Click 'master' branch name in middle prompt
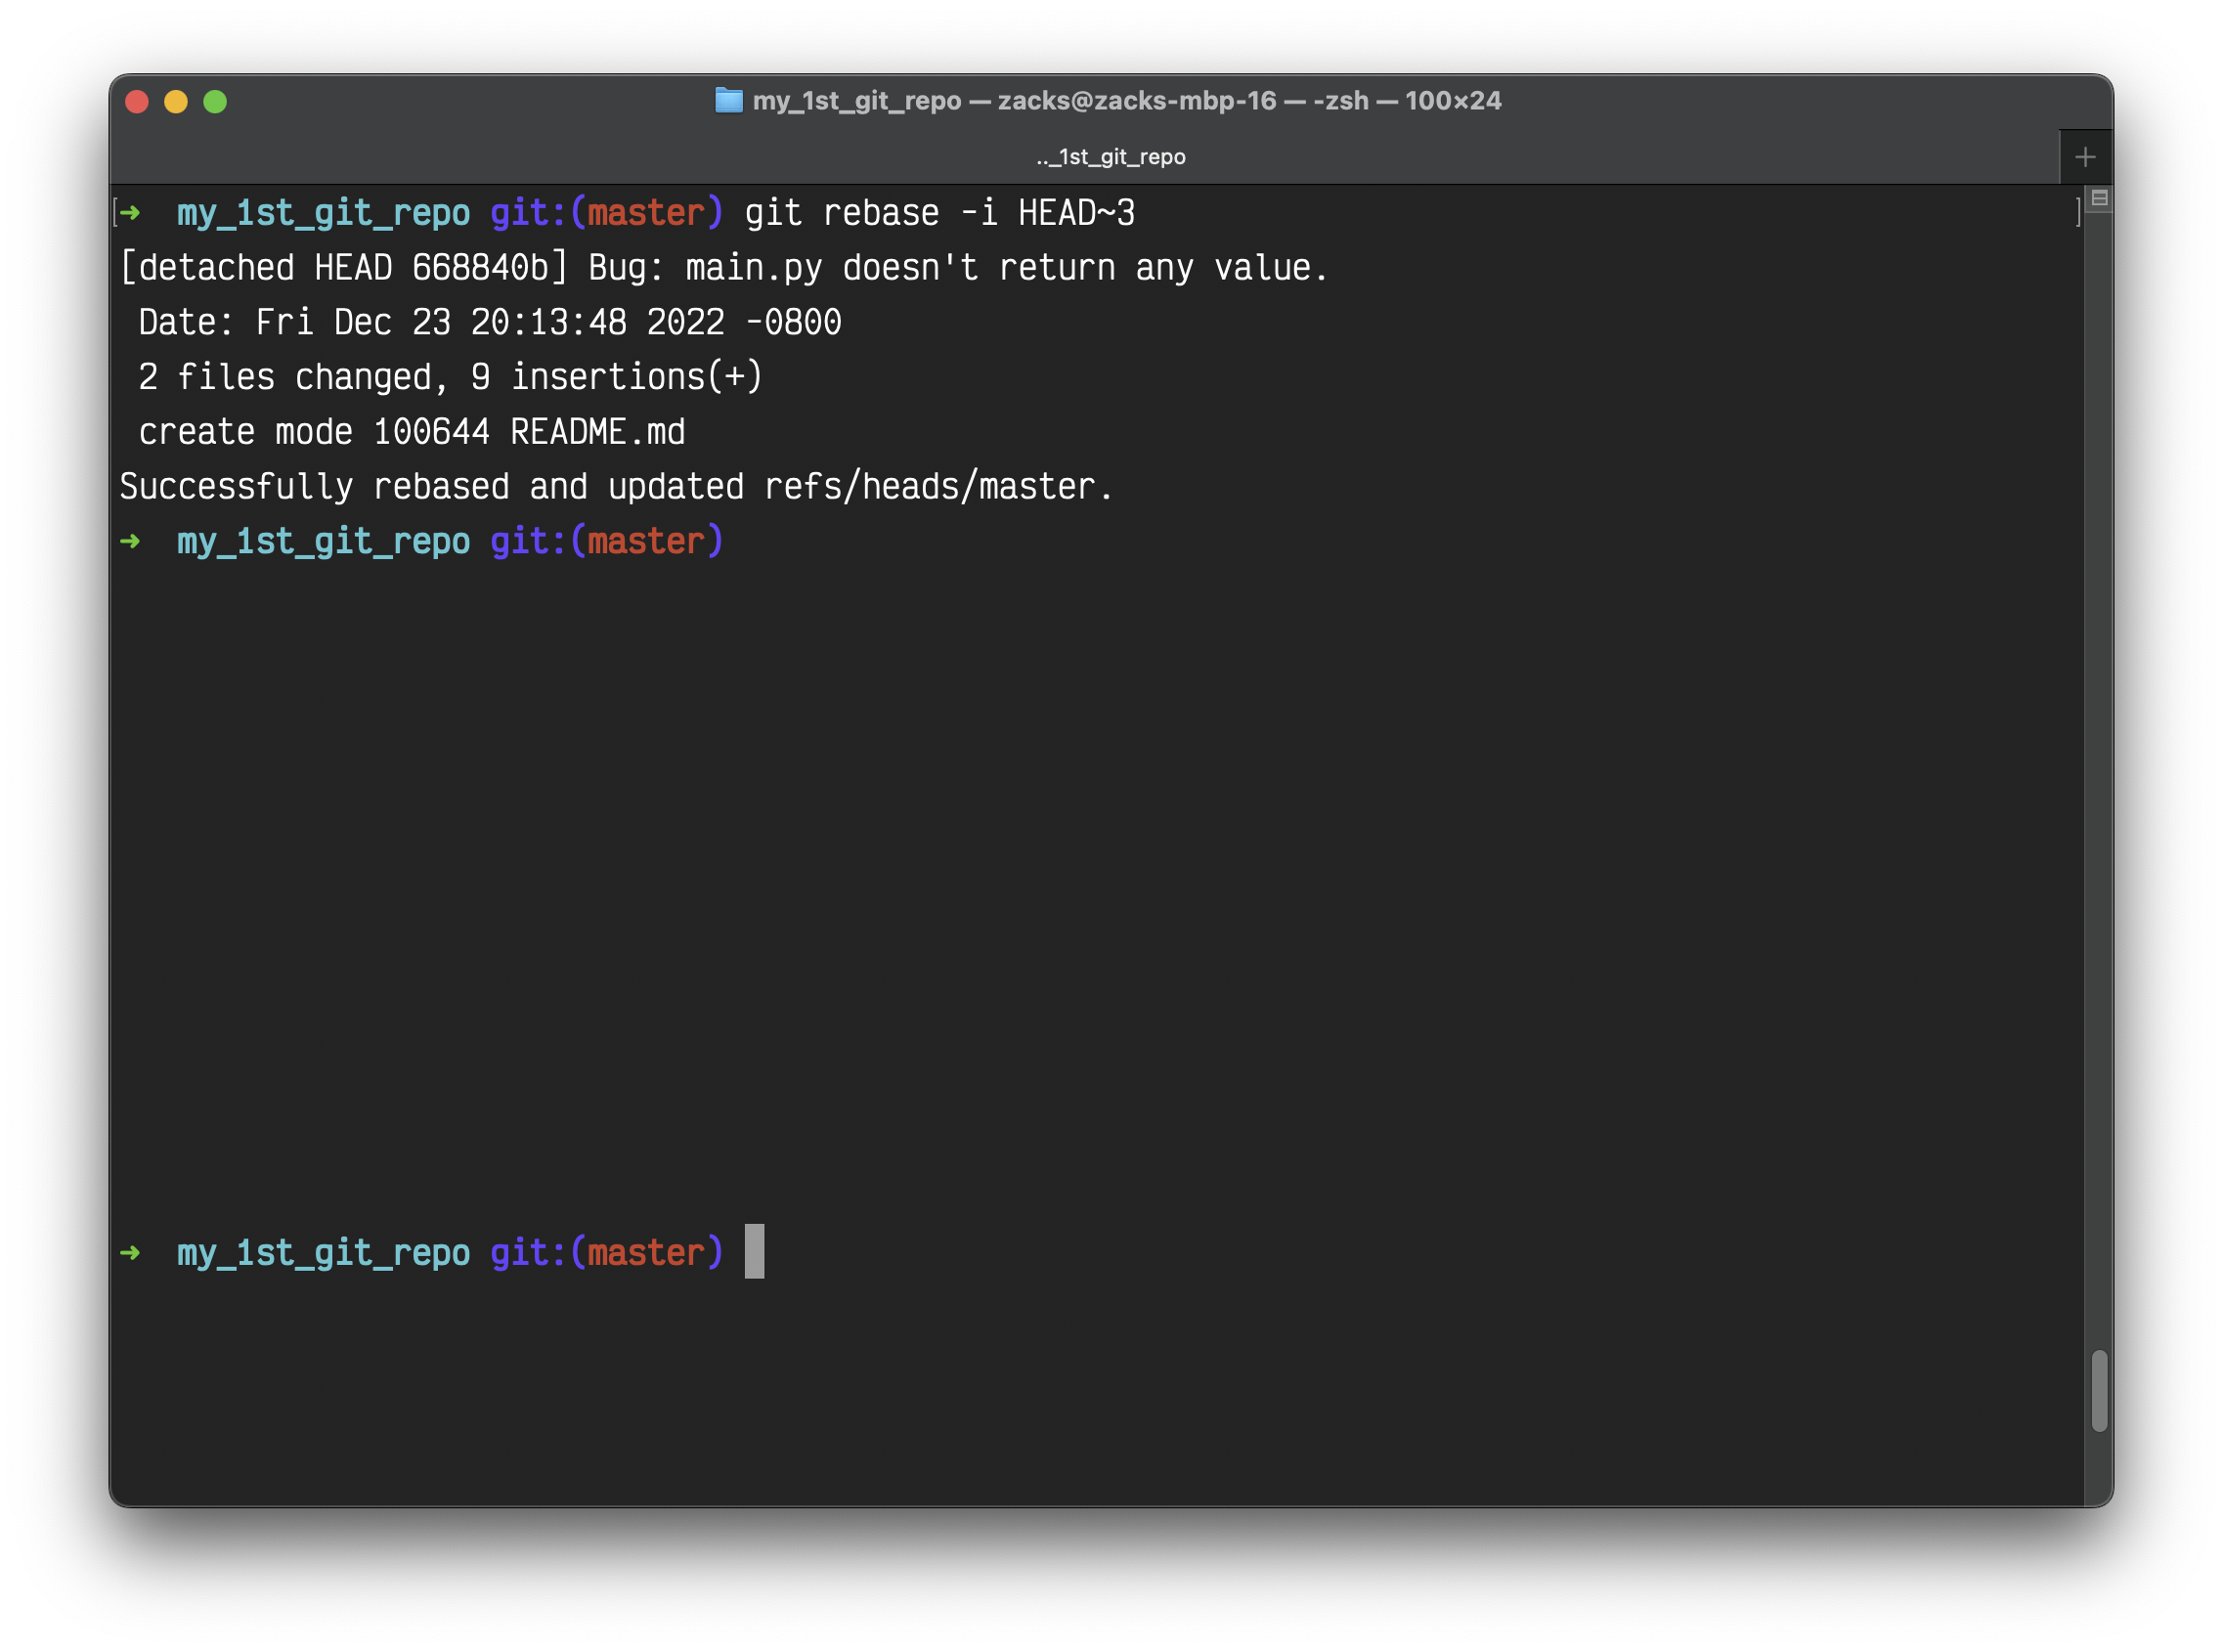 pyautogui.click(x=646, y=542)
